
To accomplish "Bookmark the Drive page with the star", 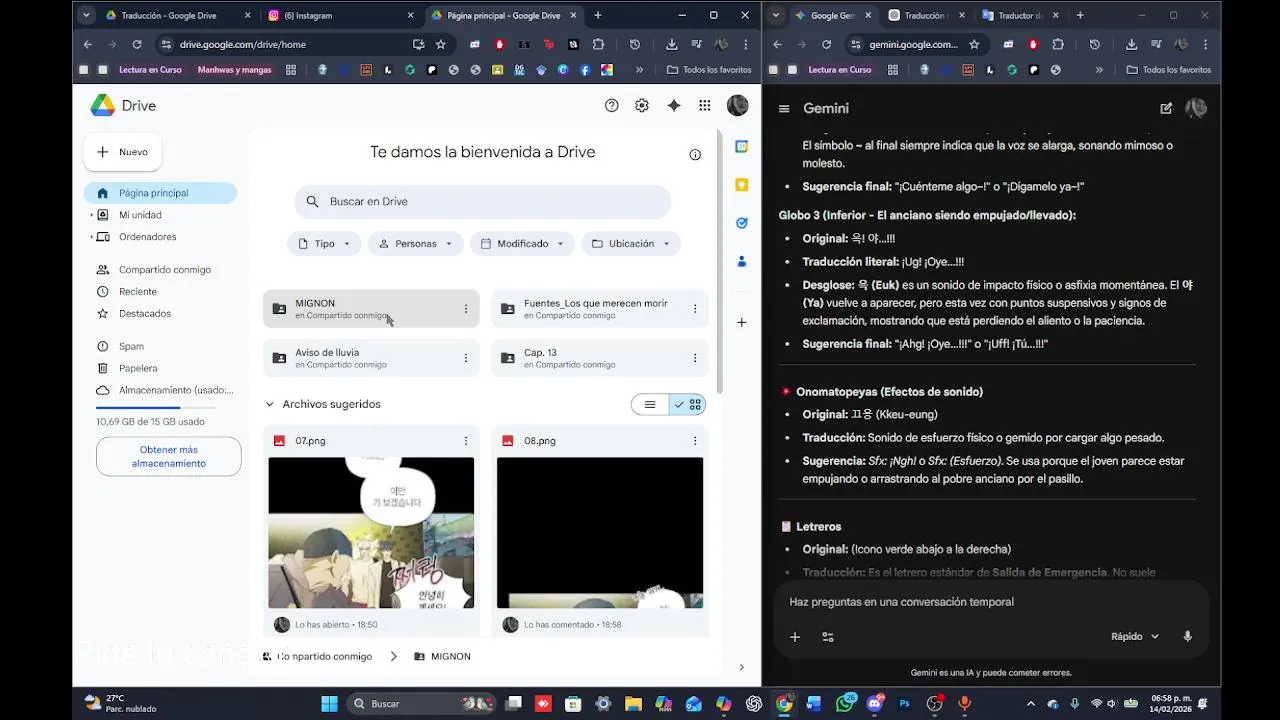I will point(441,44).
